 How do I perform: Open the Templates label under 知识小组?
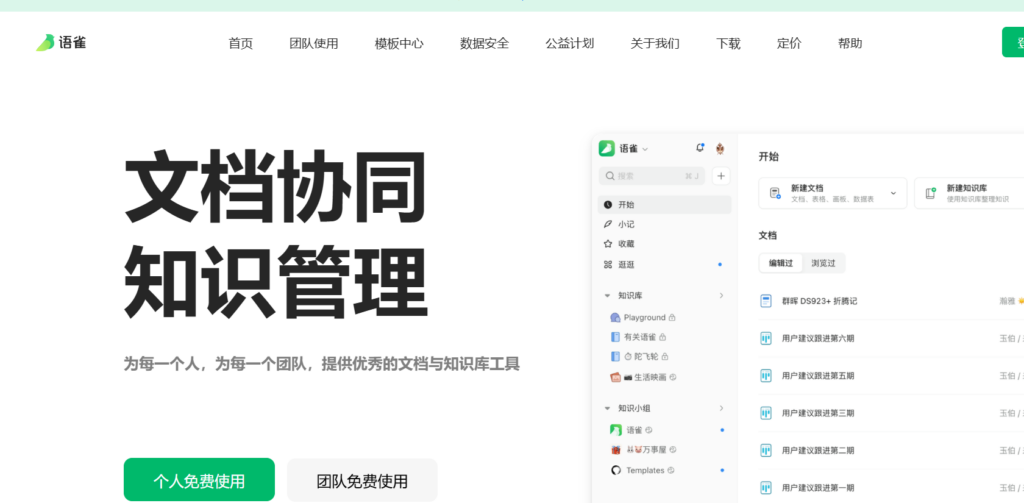point(645,470)
